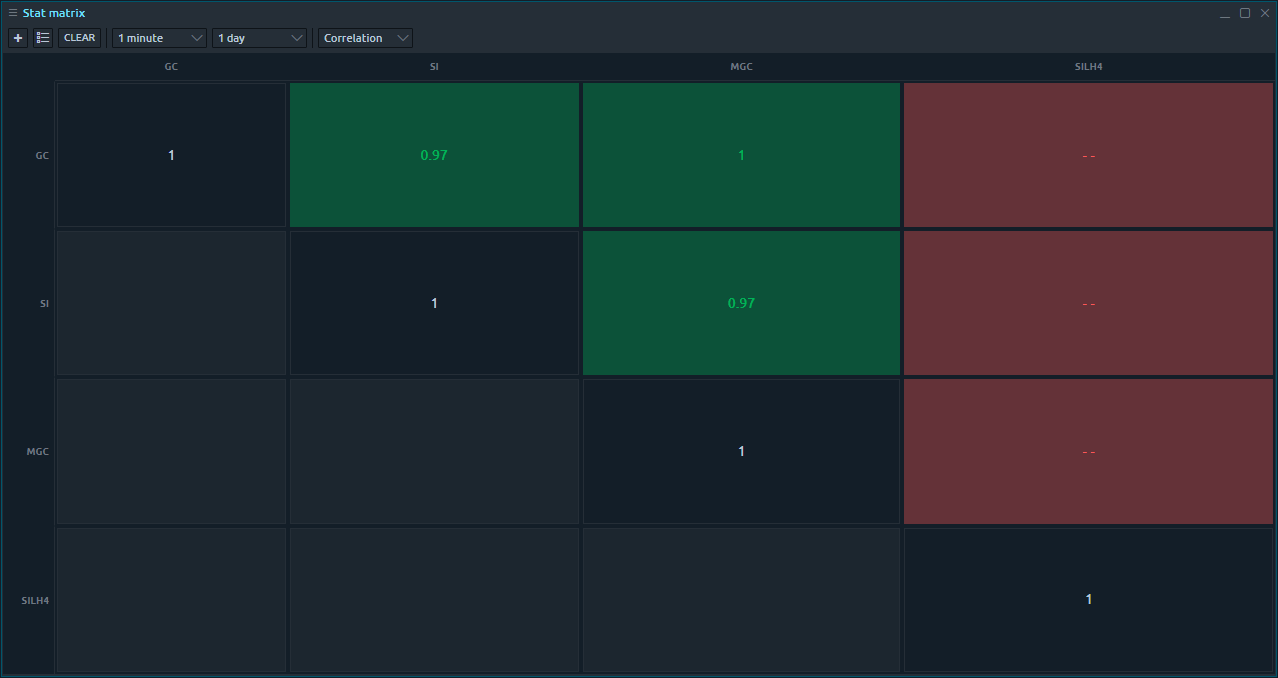Image resolution: width=1278 pixels, height=678 pixels.
Task: Click the red SI-SILH4 cell with dashes
Action: coord(1088,302)
